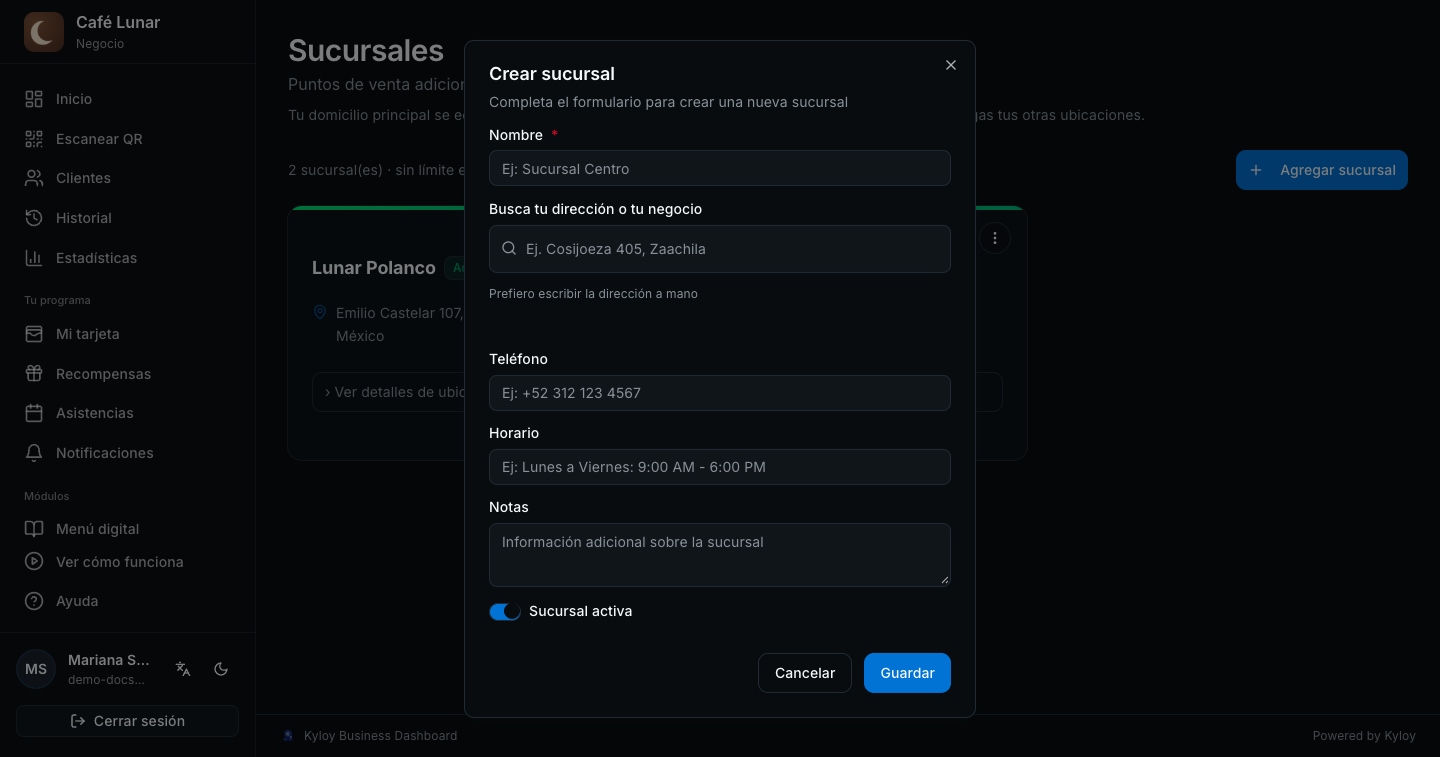Open the Notificaciones page
This screenshot has width=1440, height=757.
coord(127,453)
